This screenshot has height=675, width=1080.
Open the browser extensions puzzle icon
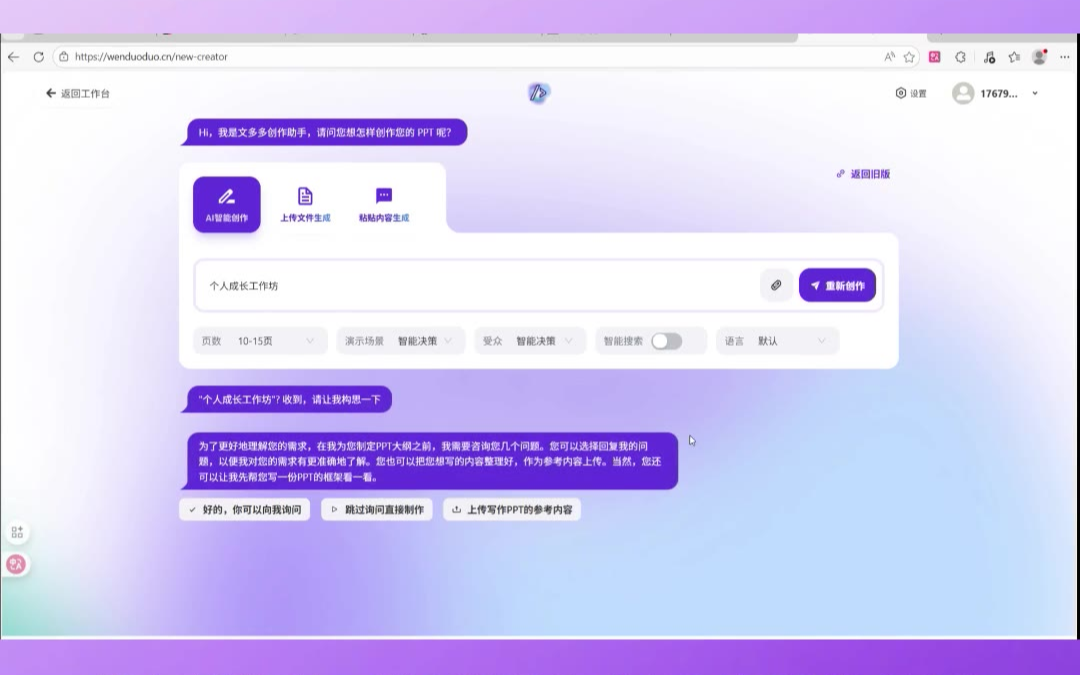coord(961,57)
